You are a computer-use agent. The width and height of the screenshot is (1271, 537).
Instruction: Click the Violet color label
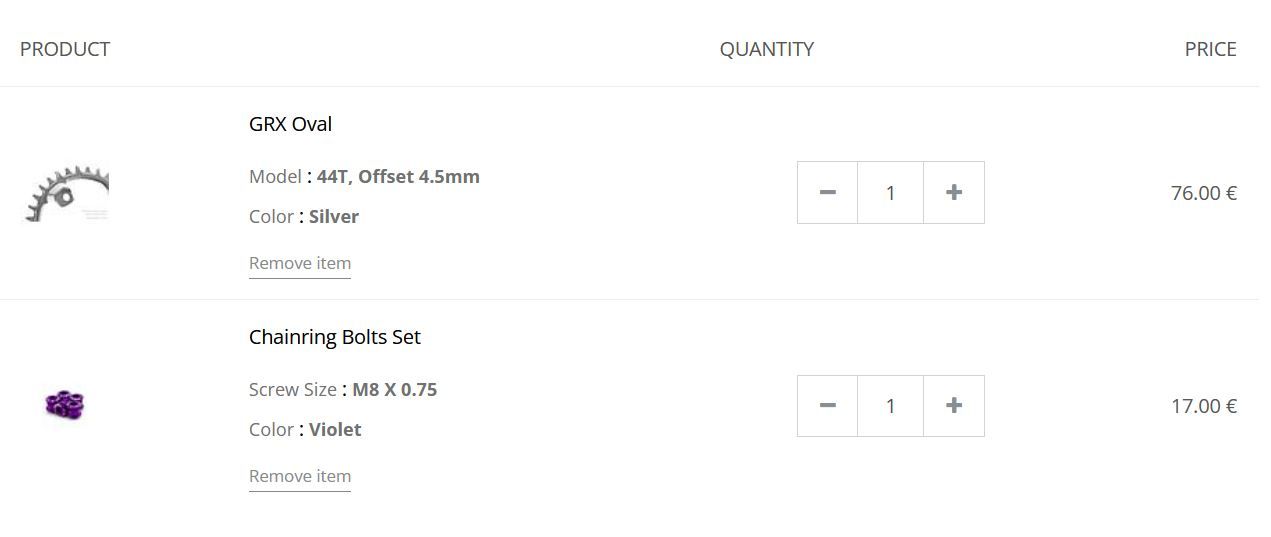click(x=335, y=430)
